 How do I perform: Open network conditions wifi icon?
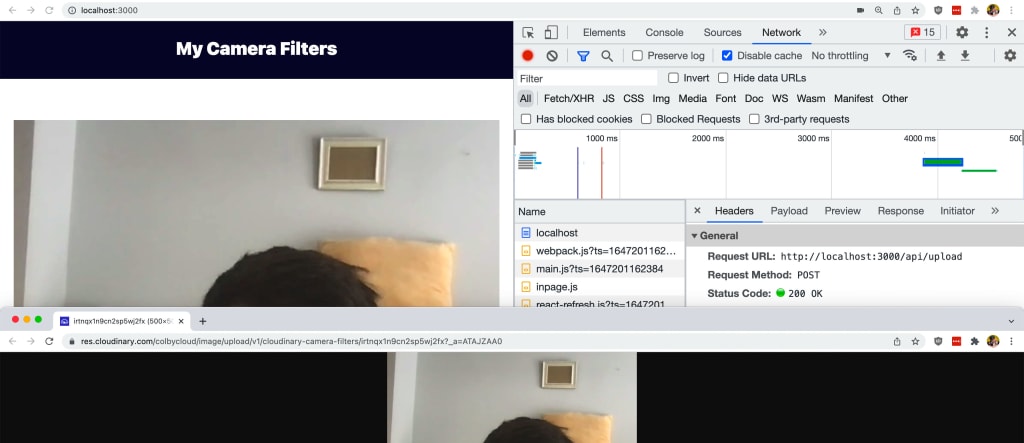tap(909, 56)
